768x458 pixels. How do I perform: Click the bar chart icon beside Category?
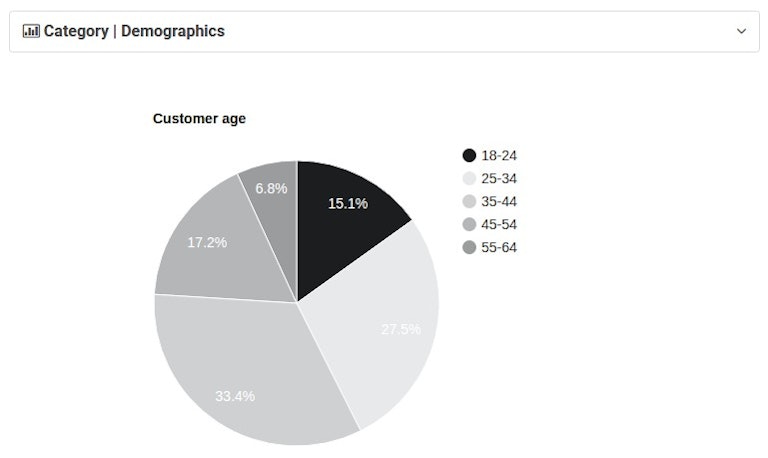pyautogui.click(x=31, y=31)
